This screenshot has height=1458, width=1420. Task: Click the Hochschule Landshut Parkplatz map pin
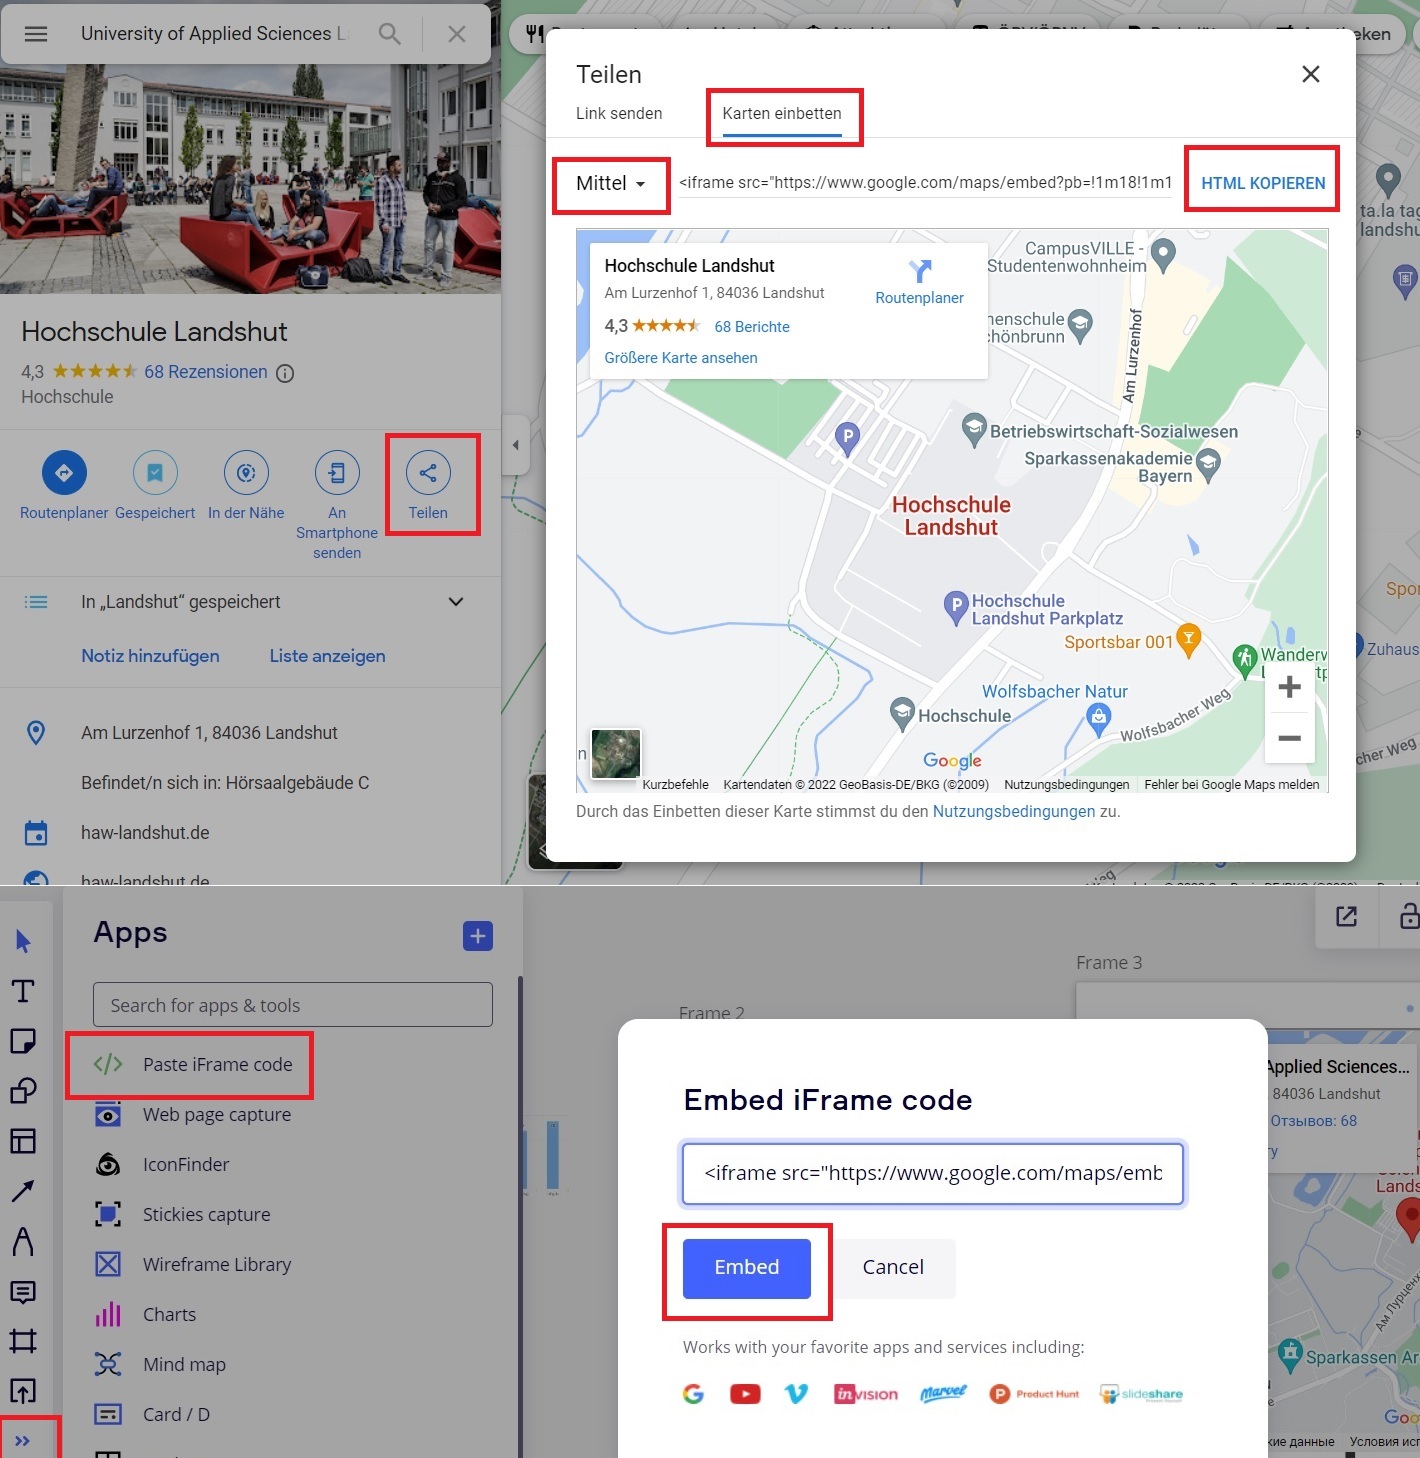(x=956, y=605)
